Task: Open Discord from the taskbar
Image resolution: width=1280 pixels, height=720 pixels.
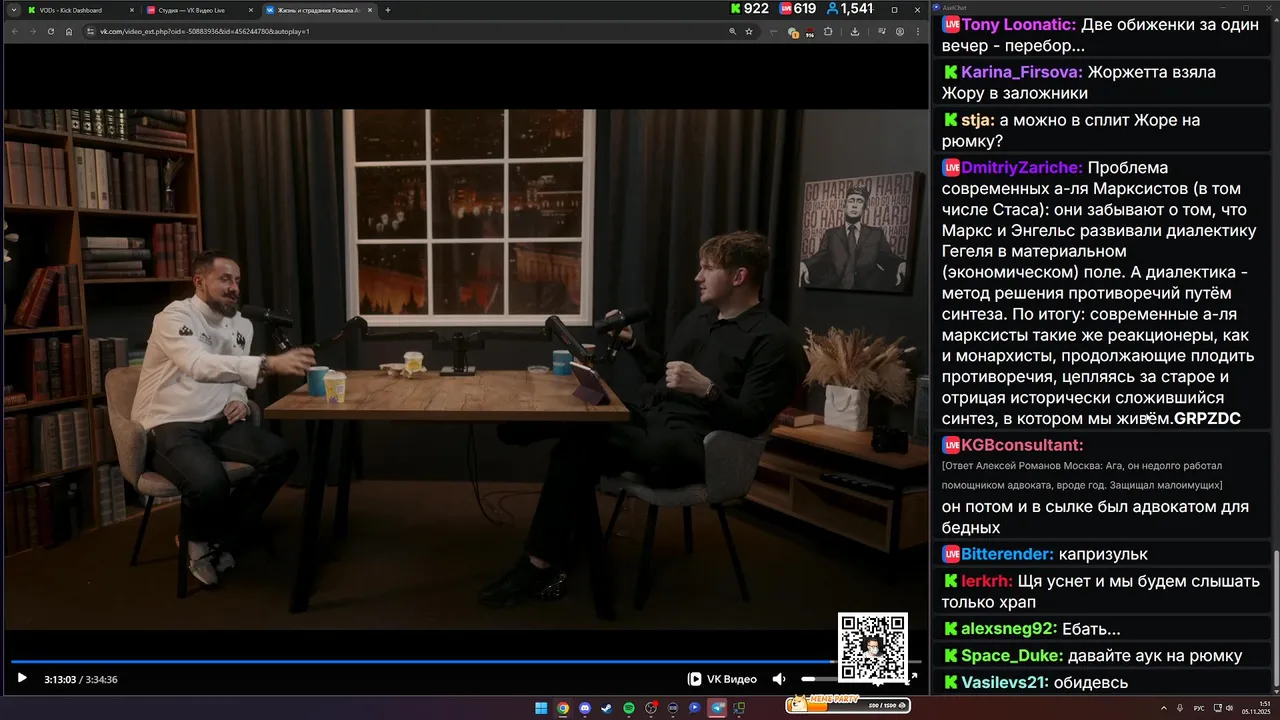Action: 585,707
